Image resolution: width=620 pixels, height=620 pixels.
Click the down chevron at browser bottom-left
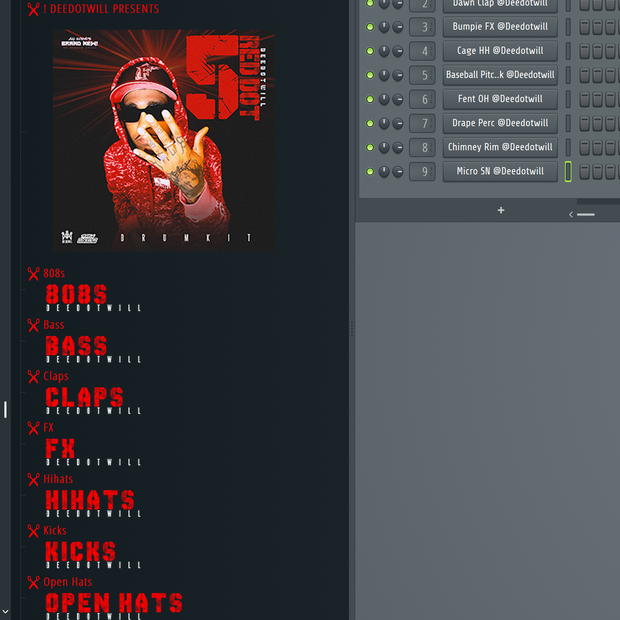6,611
